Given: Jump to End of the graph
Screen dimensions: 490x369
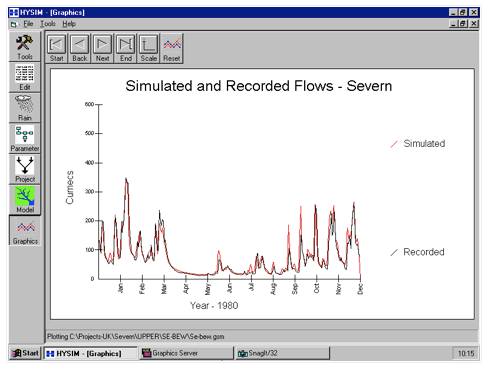Looking at the screenshot, I should (x=125, y=48).
